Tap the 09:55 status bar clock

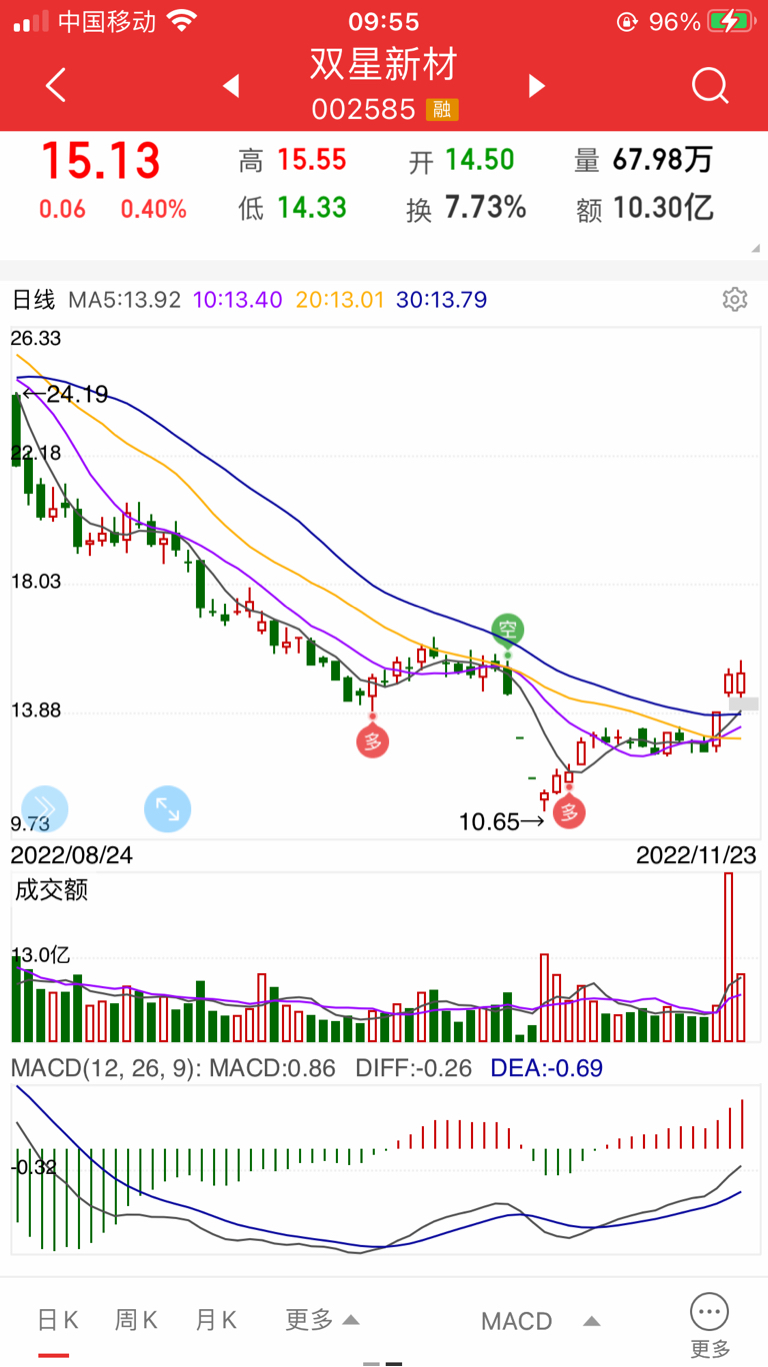(384, 21)
